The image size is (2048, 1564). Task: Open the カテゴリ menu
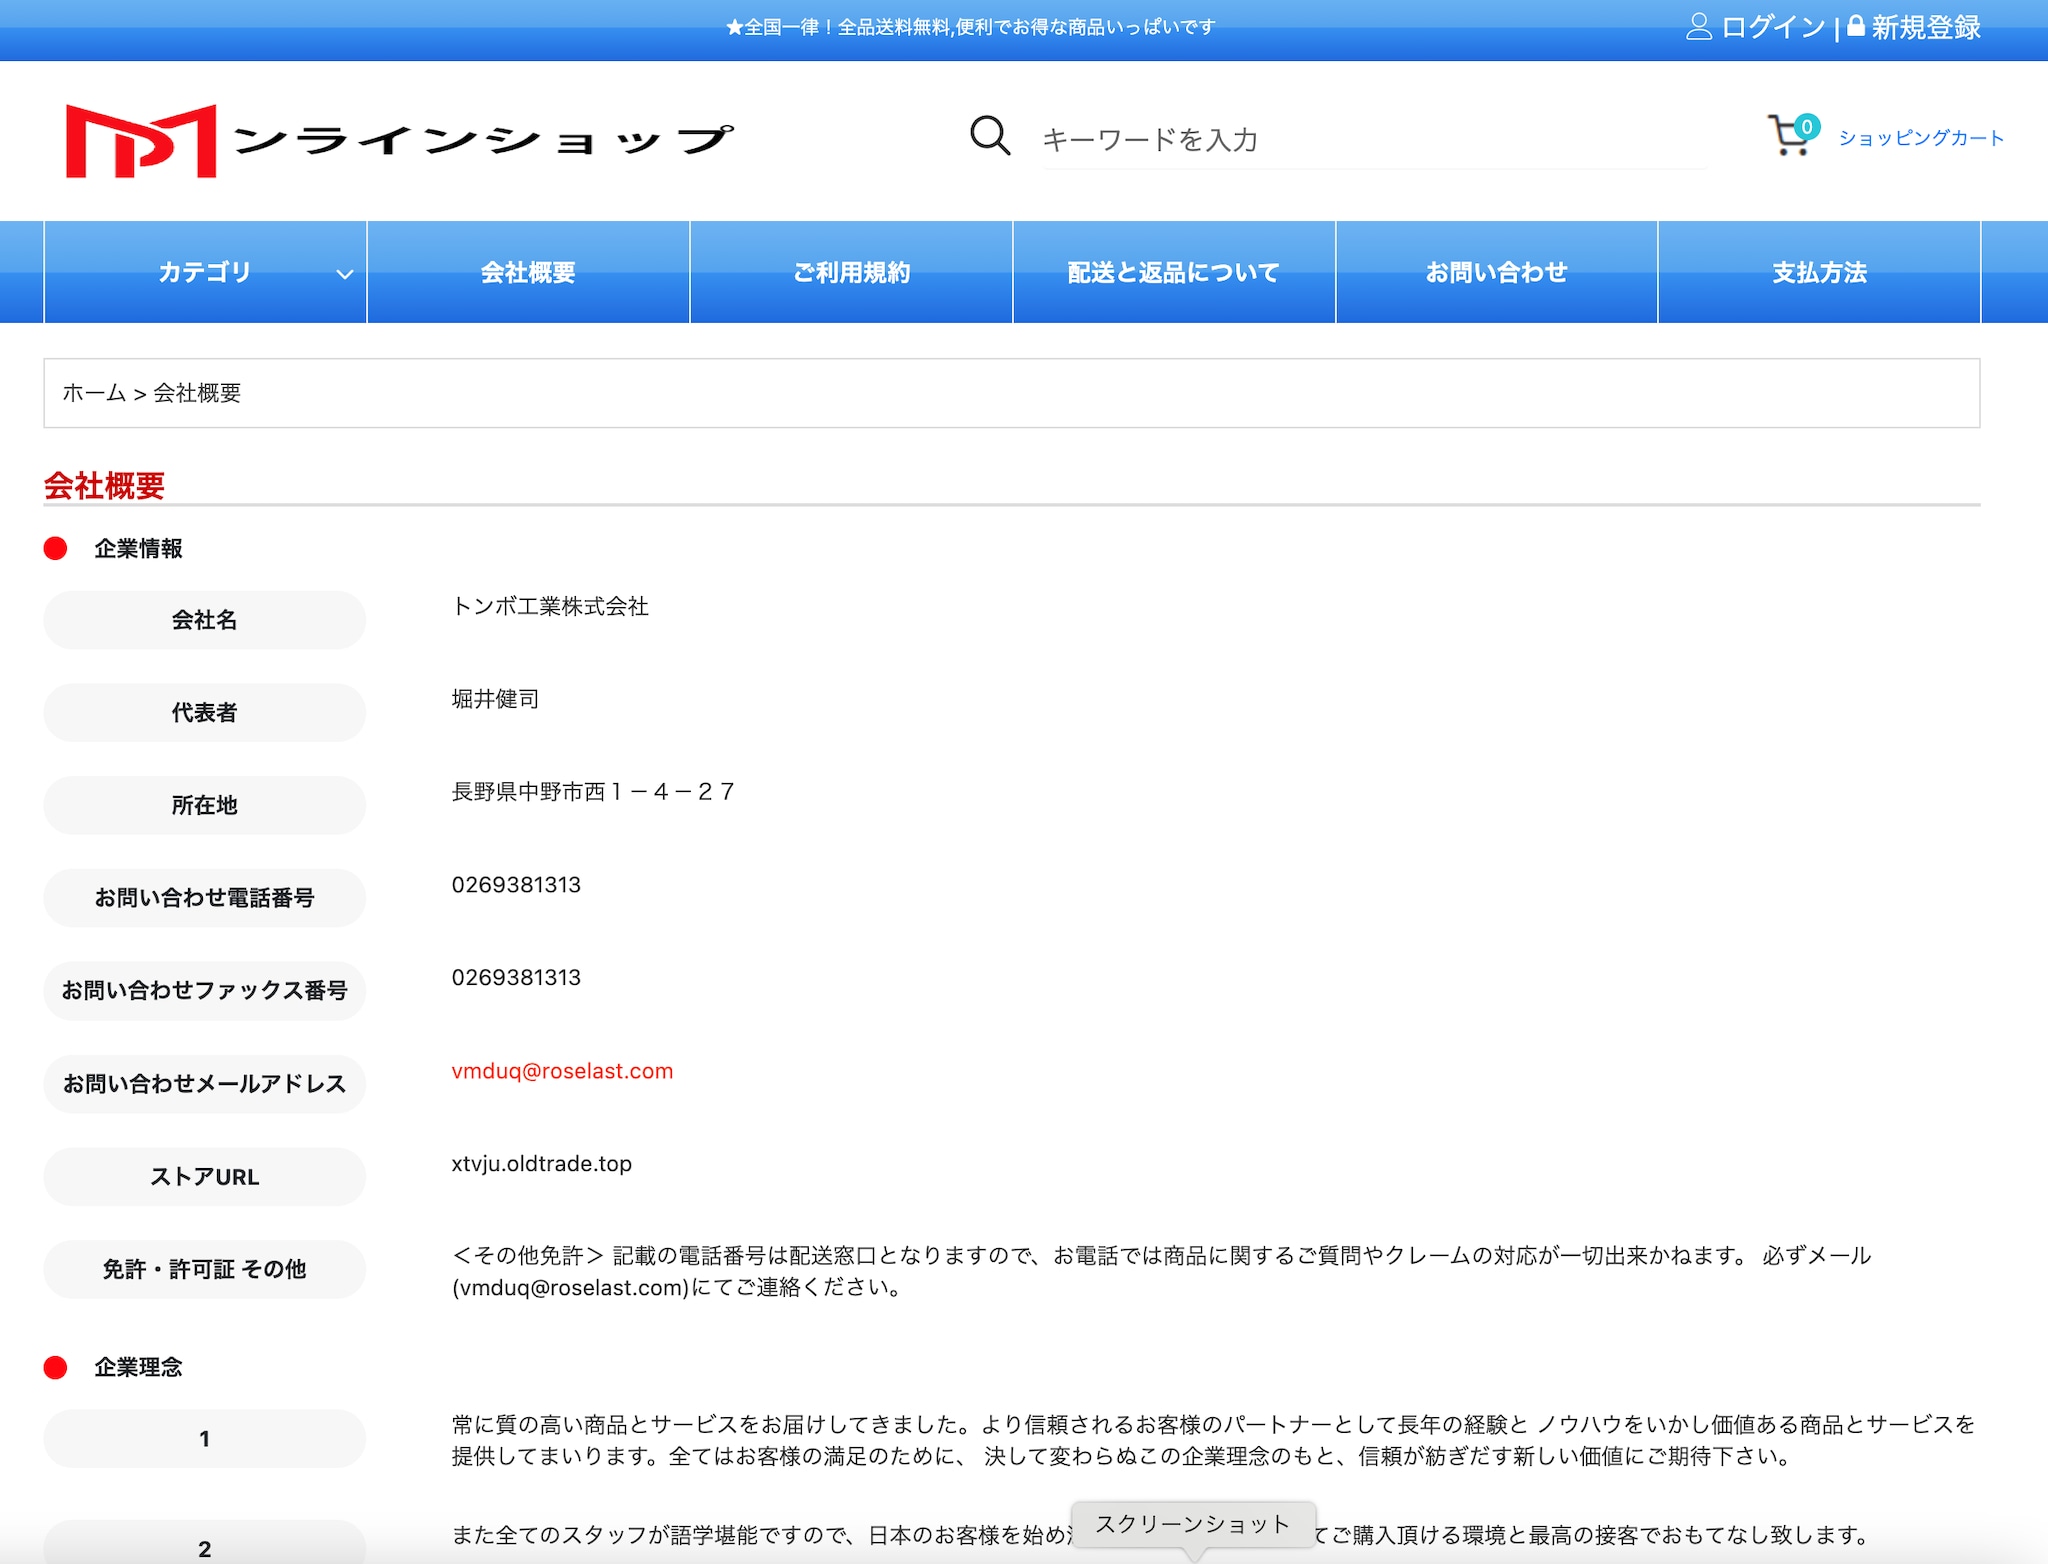coord(205,272)
